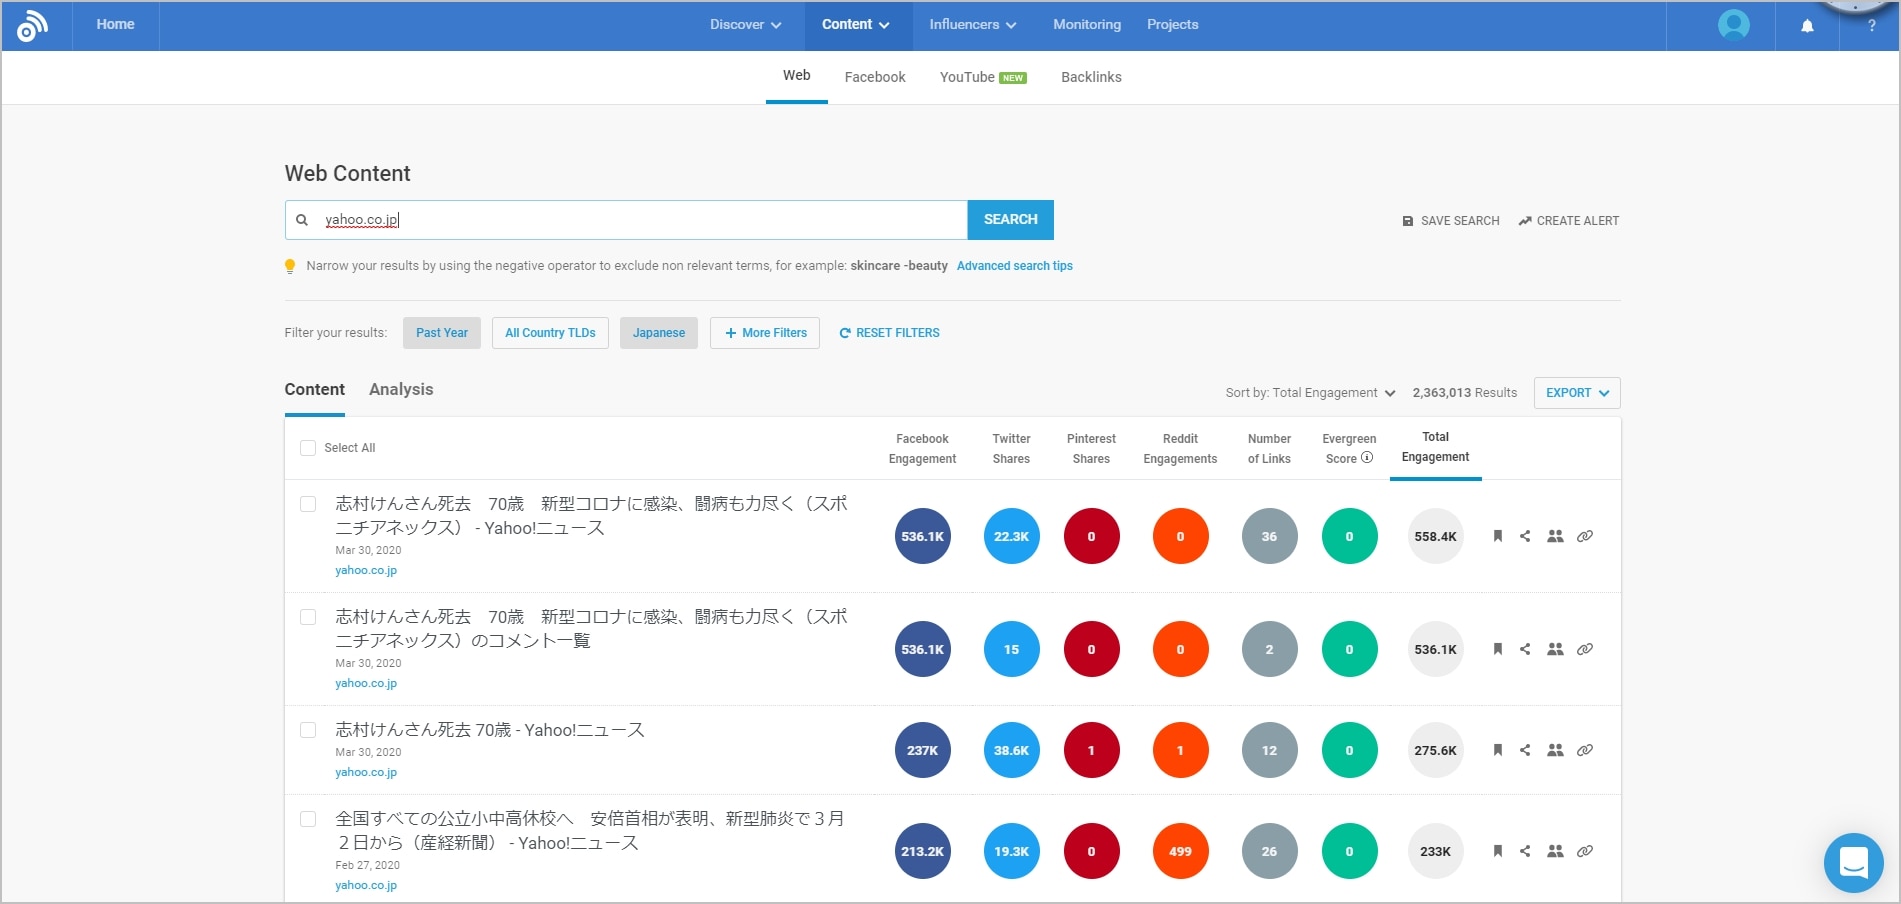Open the help question mark icon
This screenshot has width=1901, height=904.
1871,27
